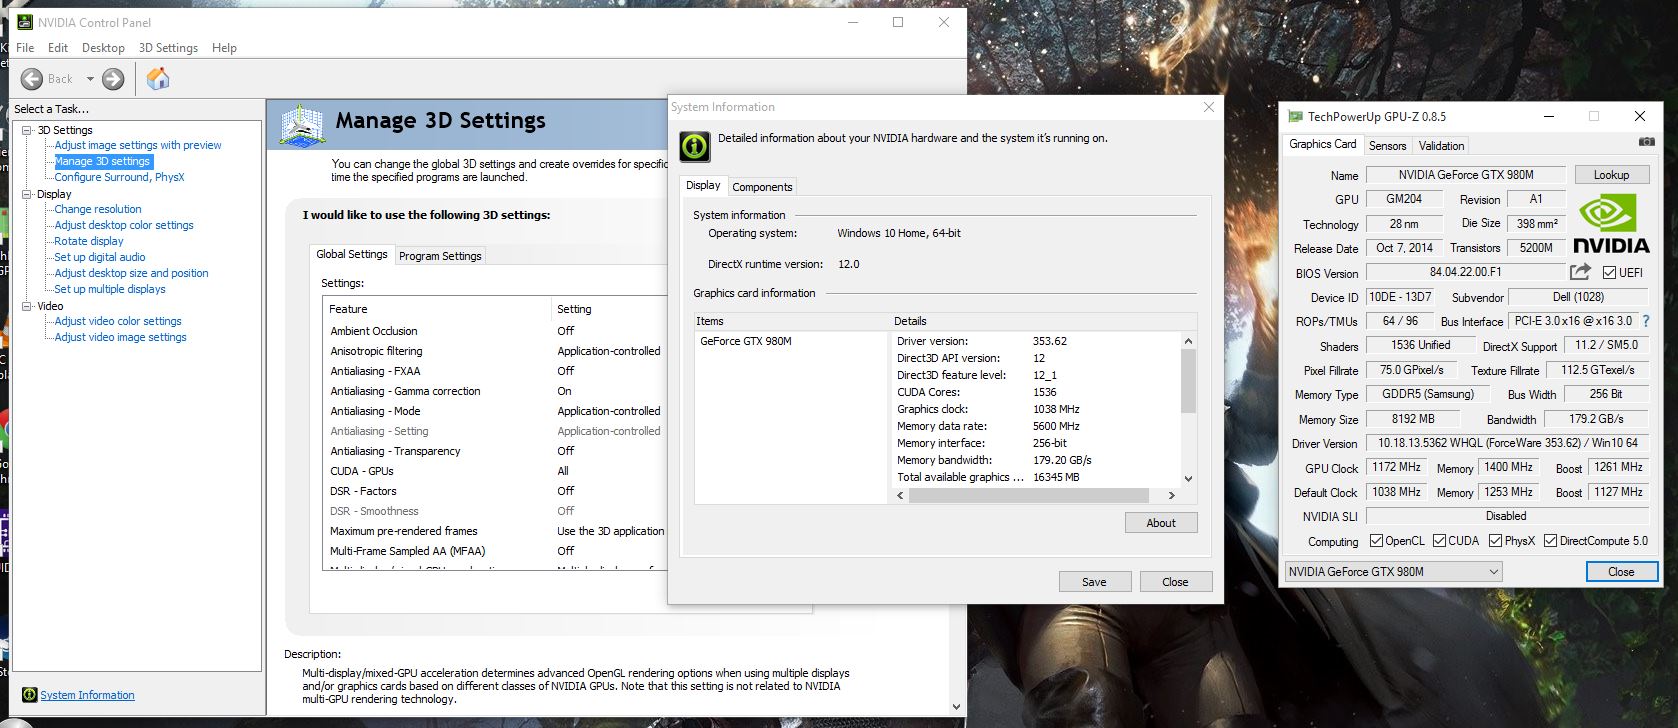Click vertical scrollbar in graphics card details list
The image size is (1678, 728).
(x=1188, y=380)
